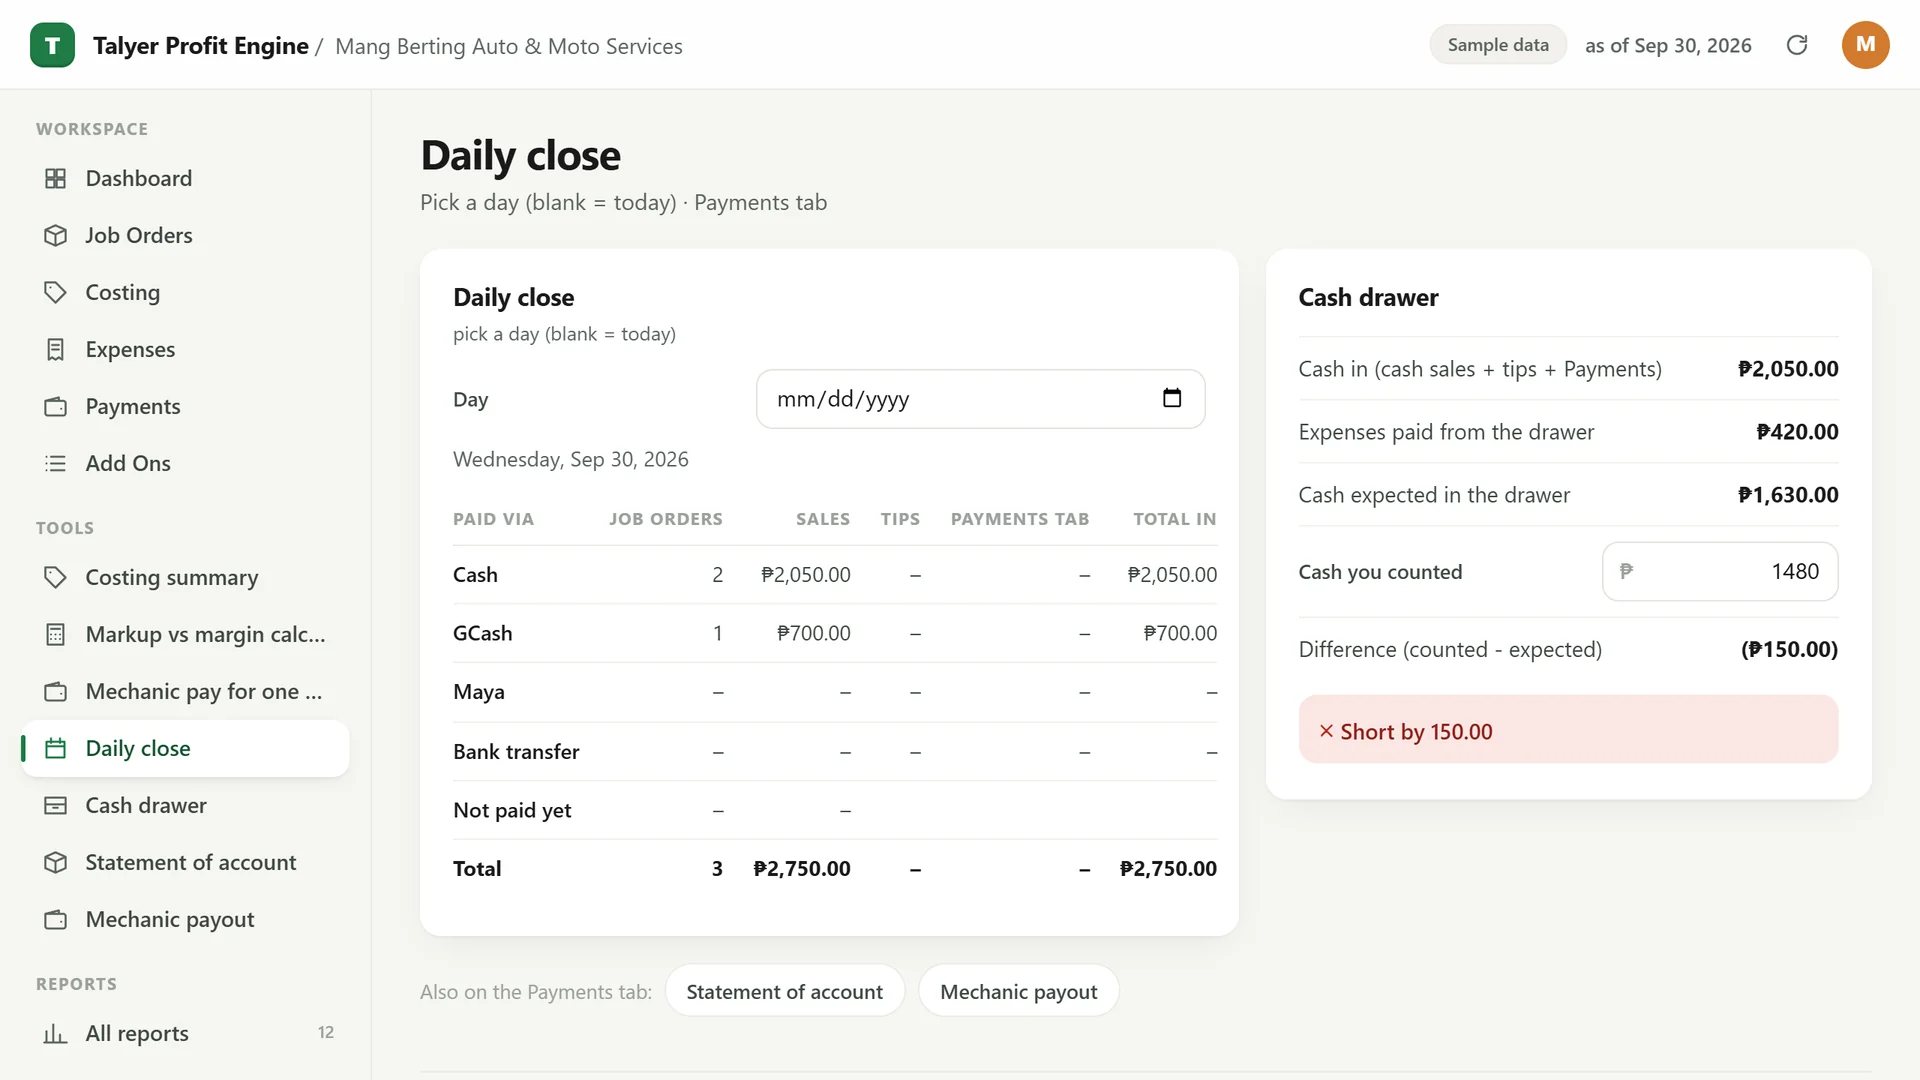Click the Cash you counted input

click(x=1720, y=571)
